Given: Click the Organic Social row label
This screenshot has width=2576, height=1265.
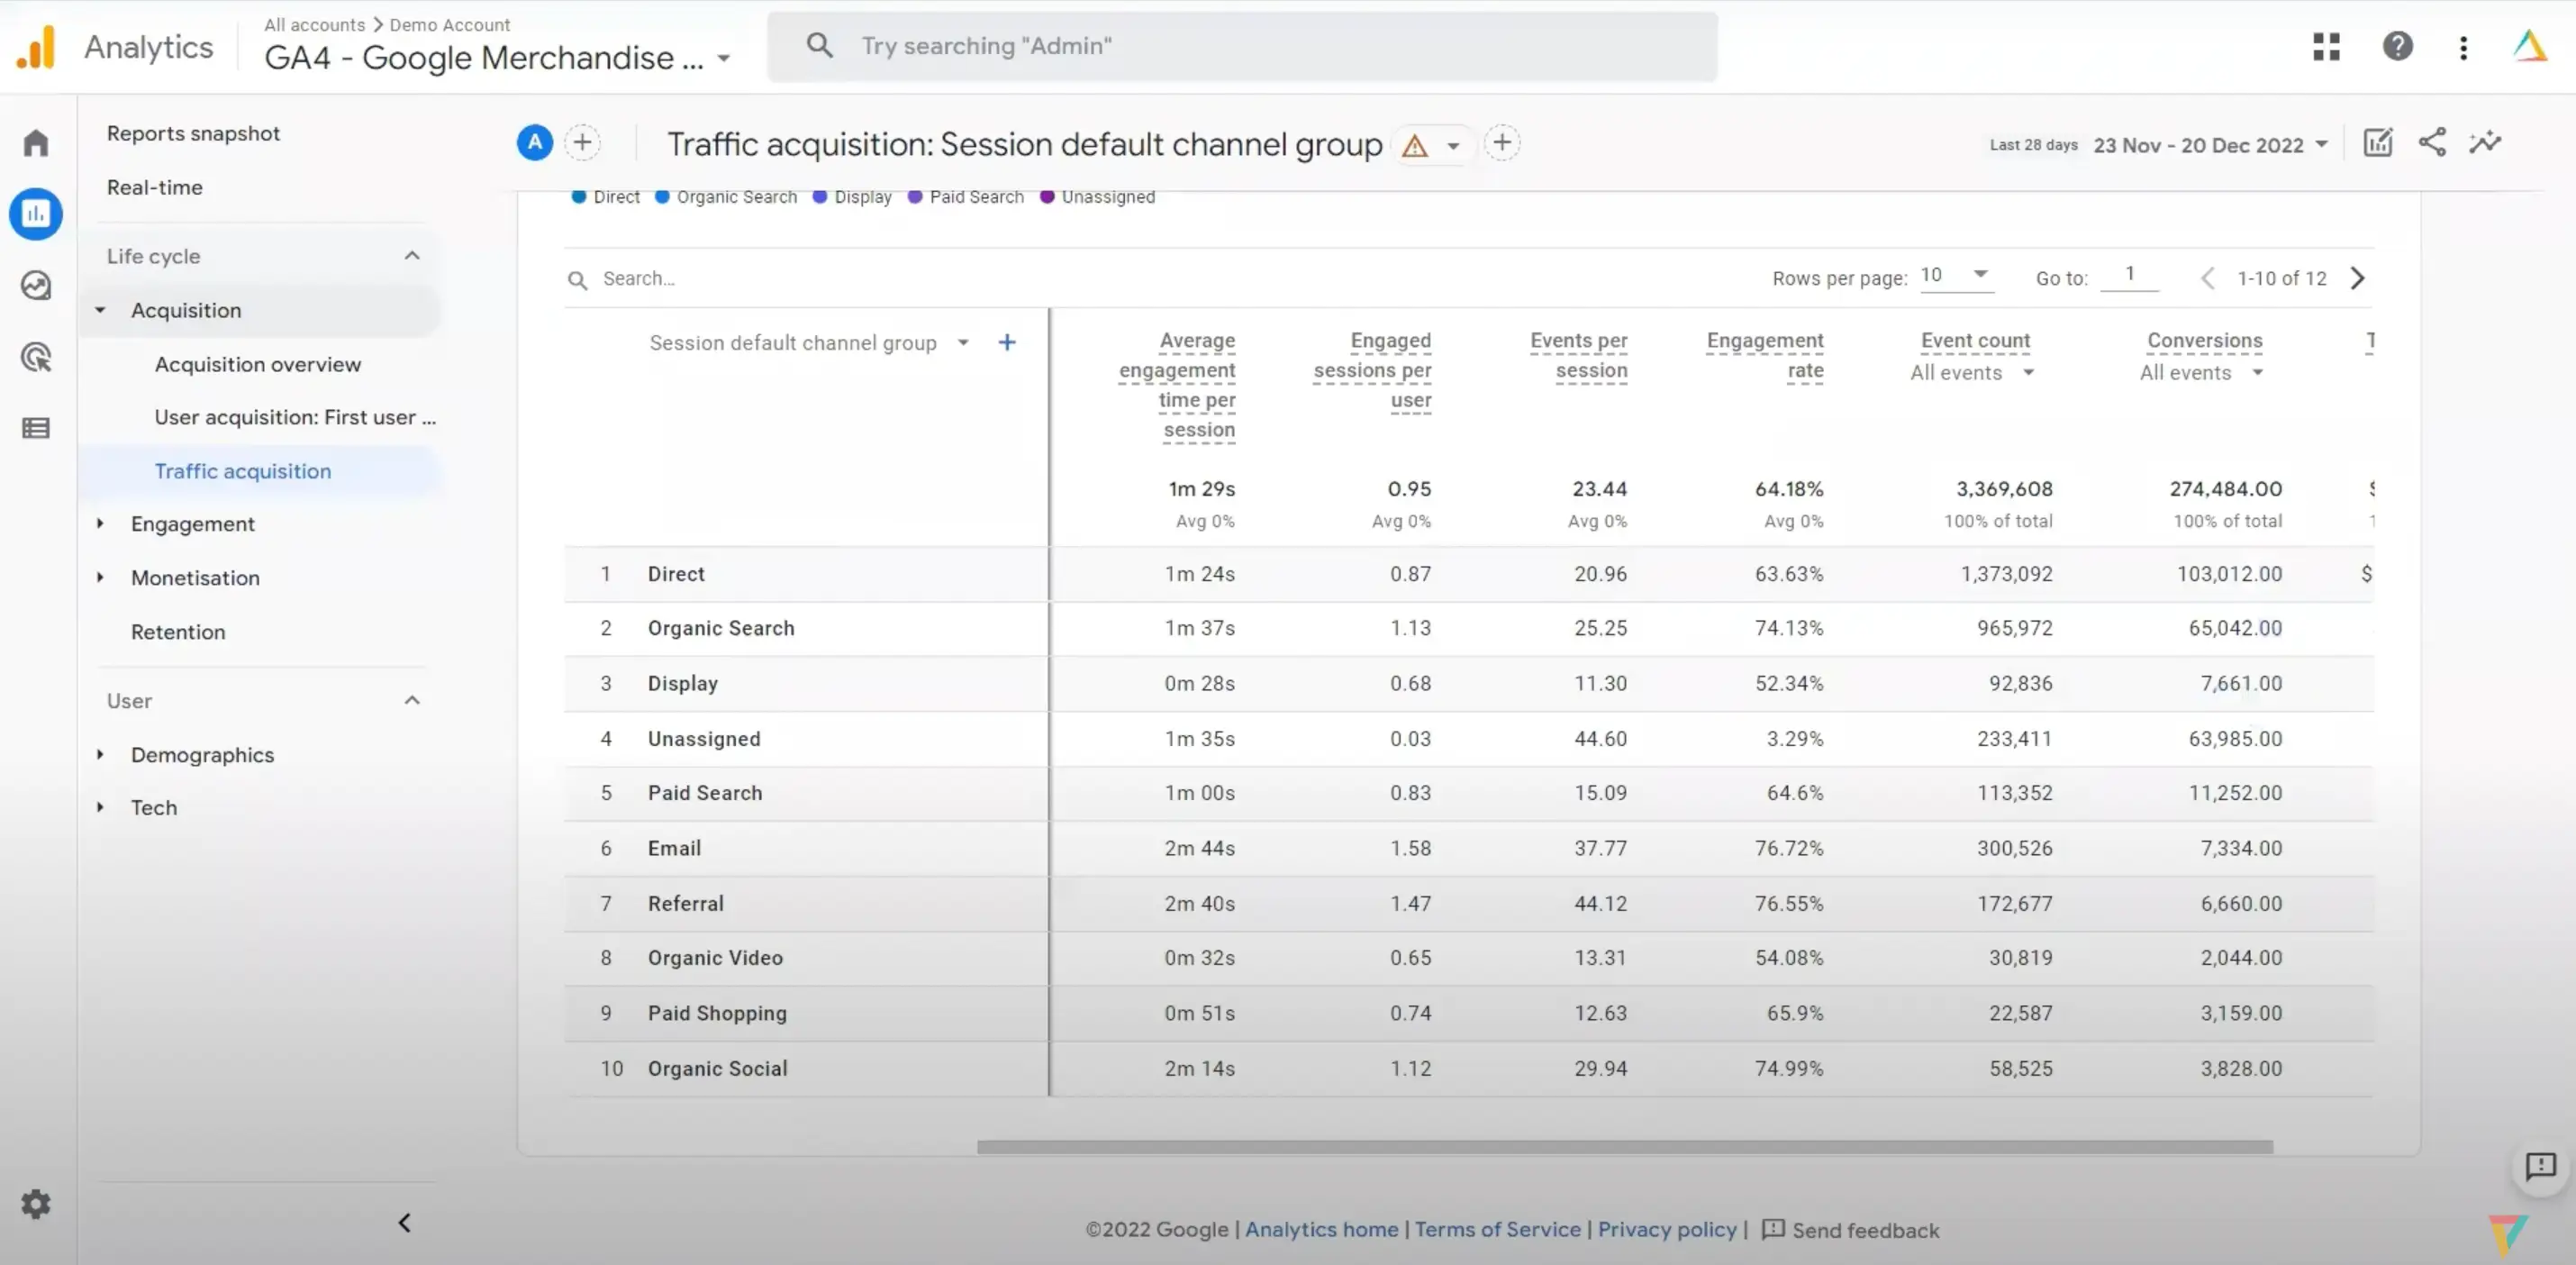Looking at the screenshot, I should click(717, 1068).
